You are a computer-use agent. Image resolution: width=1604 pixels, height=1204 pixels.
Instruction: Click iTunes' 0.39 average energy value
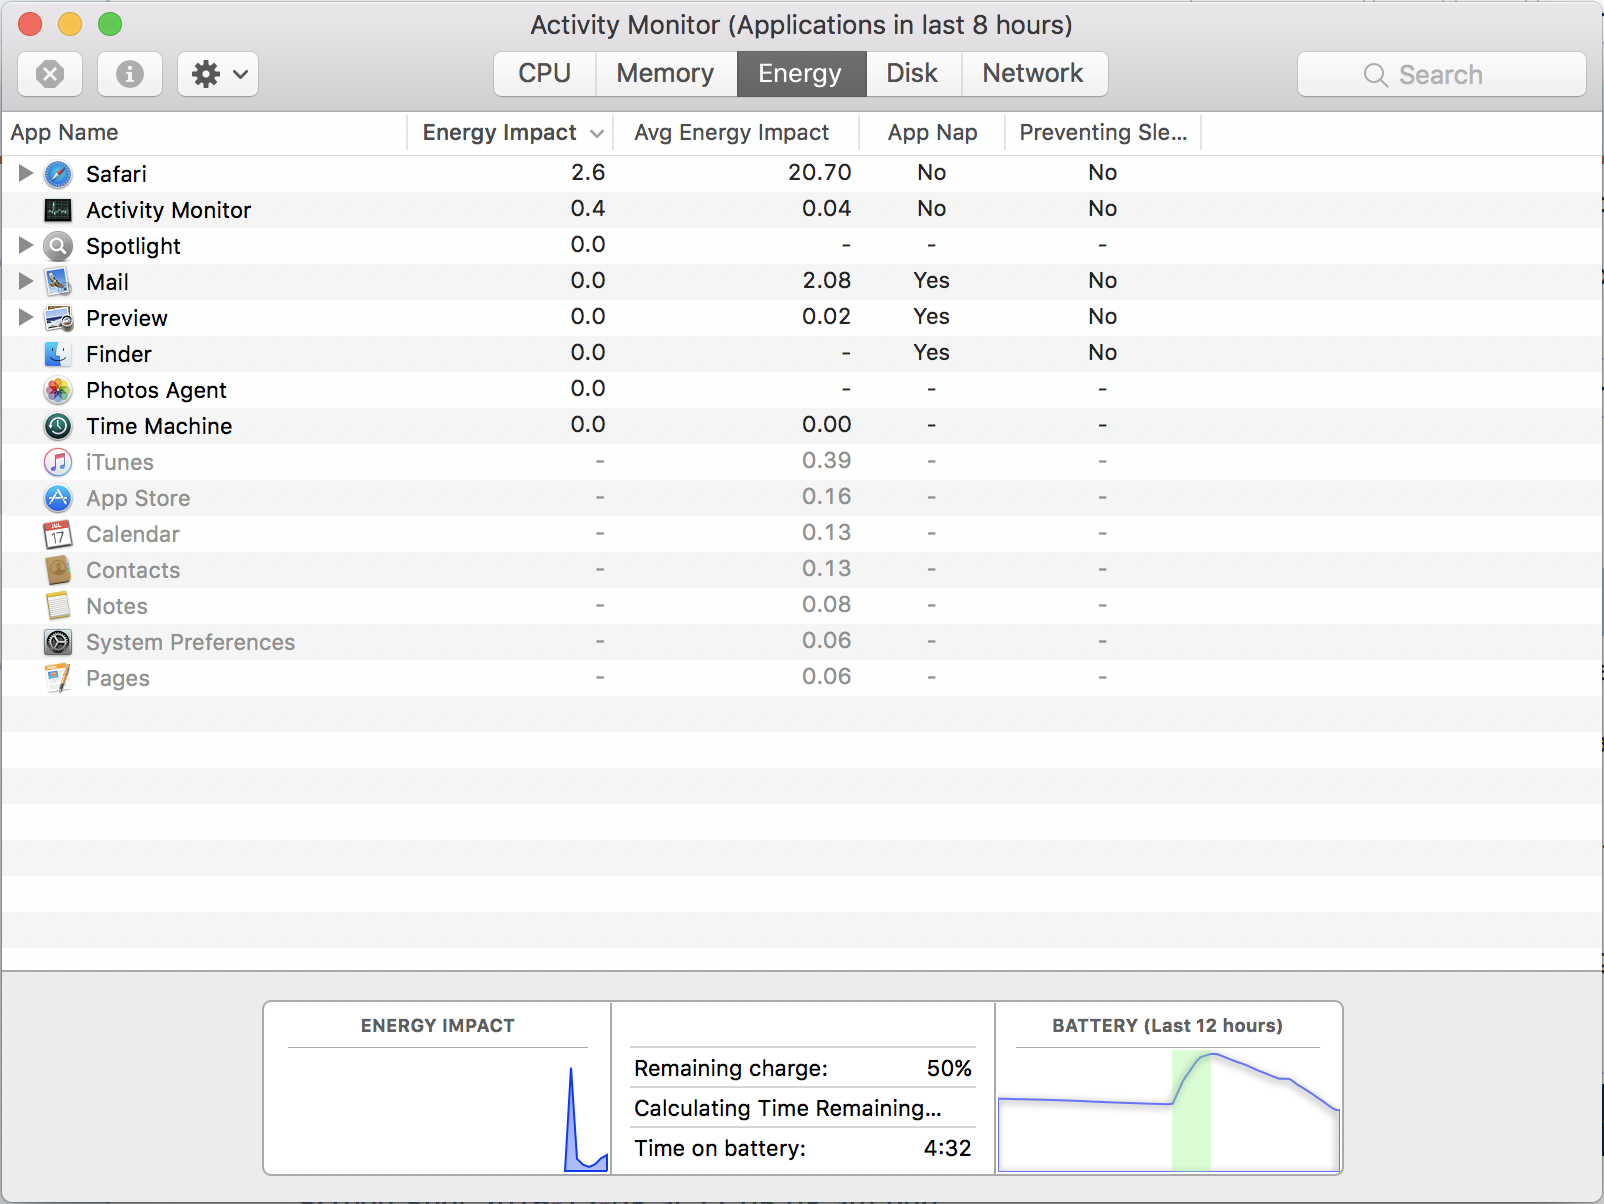pyautogui.click(x=827, y=460)
